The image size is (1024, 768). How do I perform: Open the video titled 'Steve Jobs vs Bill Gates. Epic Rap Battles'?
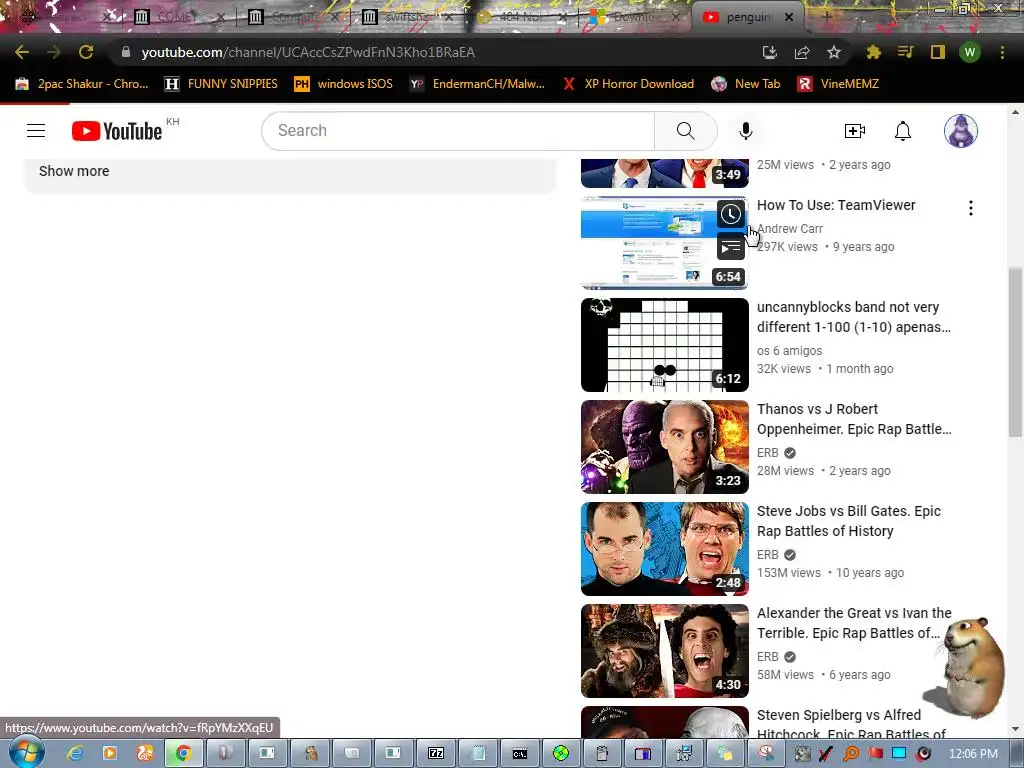[x=849, y=520]
